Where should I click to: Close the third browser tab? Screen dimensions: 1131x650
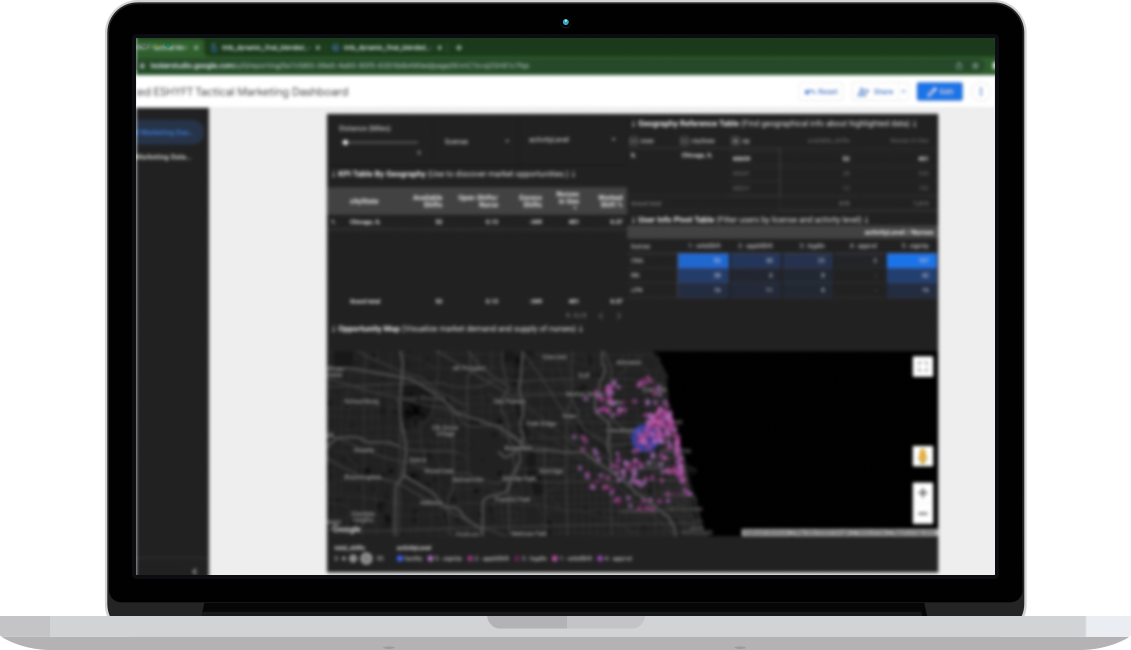tap(439, 48)
